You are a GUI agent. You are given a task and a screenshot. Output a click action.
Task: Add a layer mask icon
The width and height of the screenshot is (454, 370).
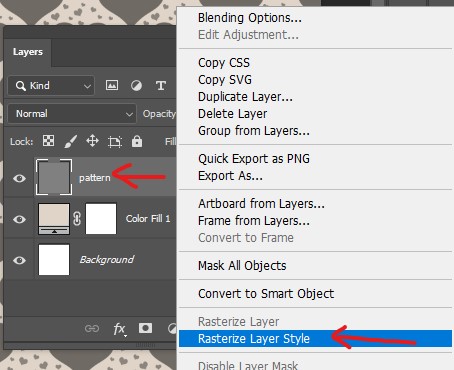tap(145, 328)
